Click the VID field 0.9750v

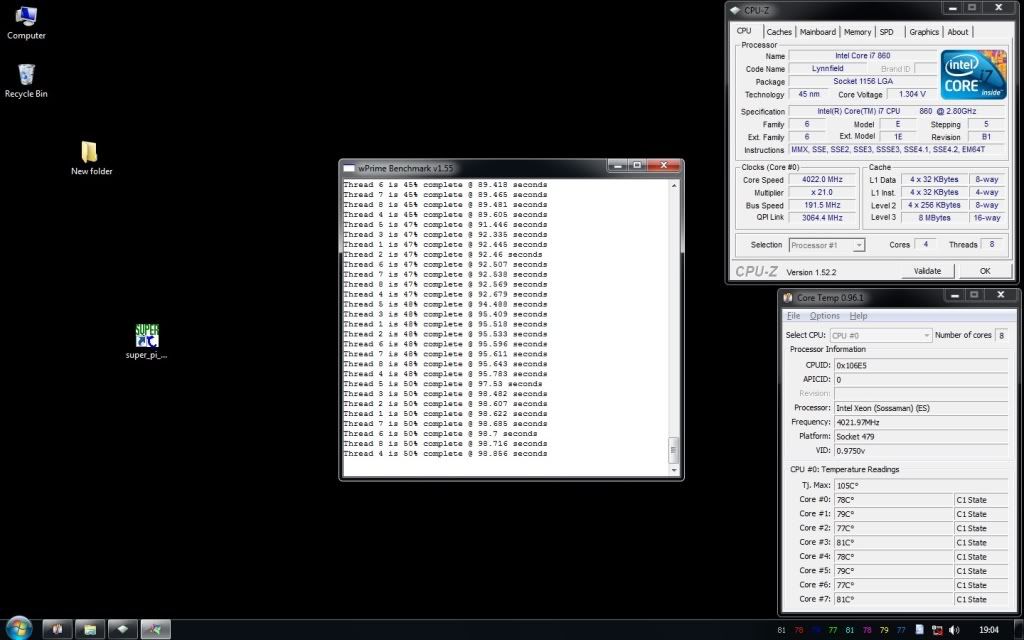click(921, 451)
